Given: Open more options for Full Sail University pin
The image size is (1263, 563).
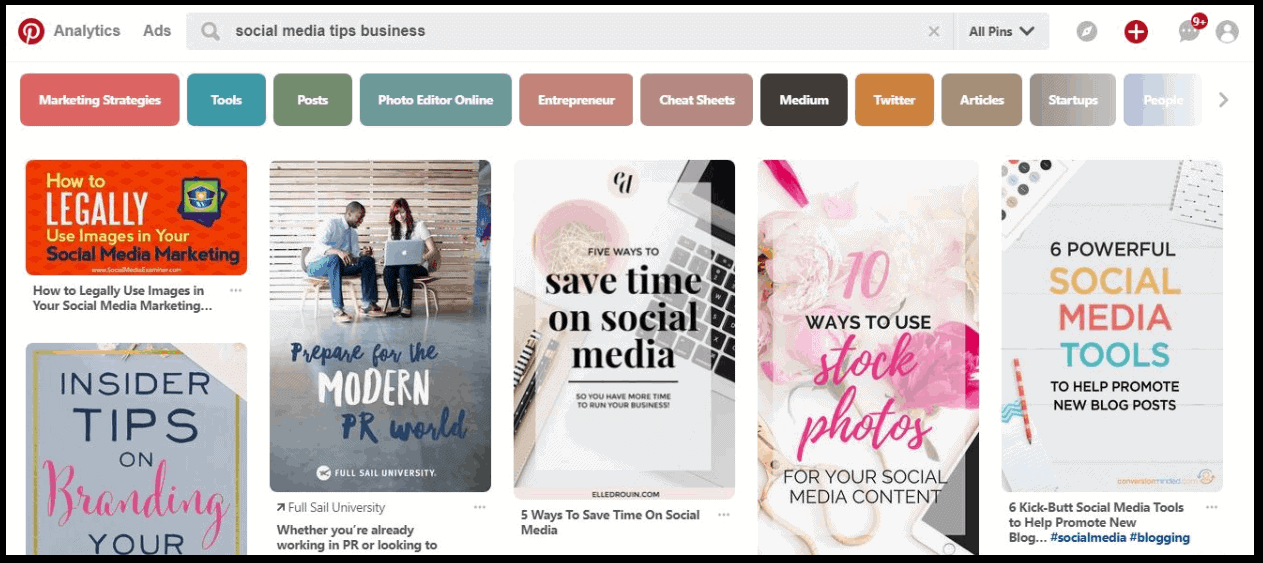Looking at the screenshot, I should (480, 507).
